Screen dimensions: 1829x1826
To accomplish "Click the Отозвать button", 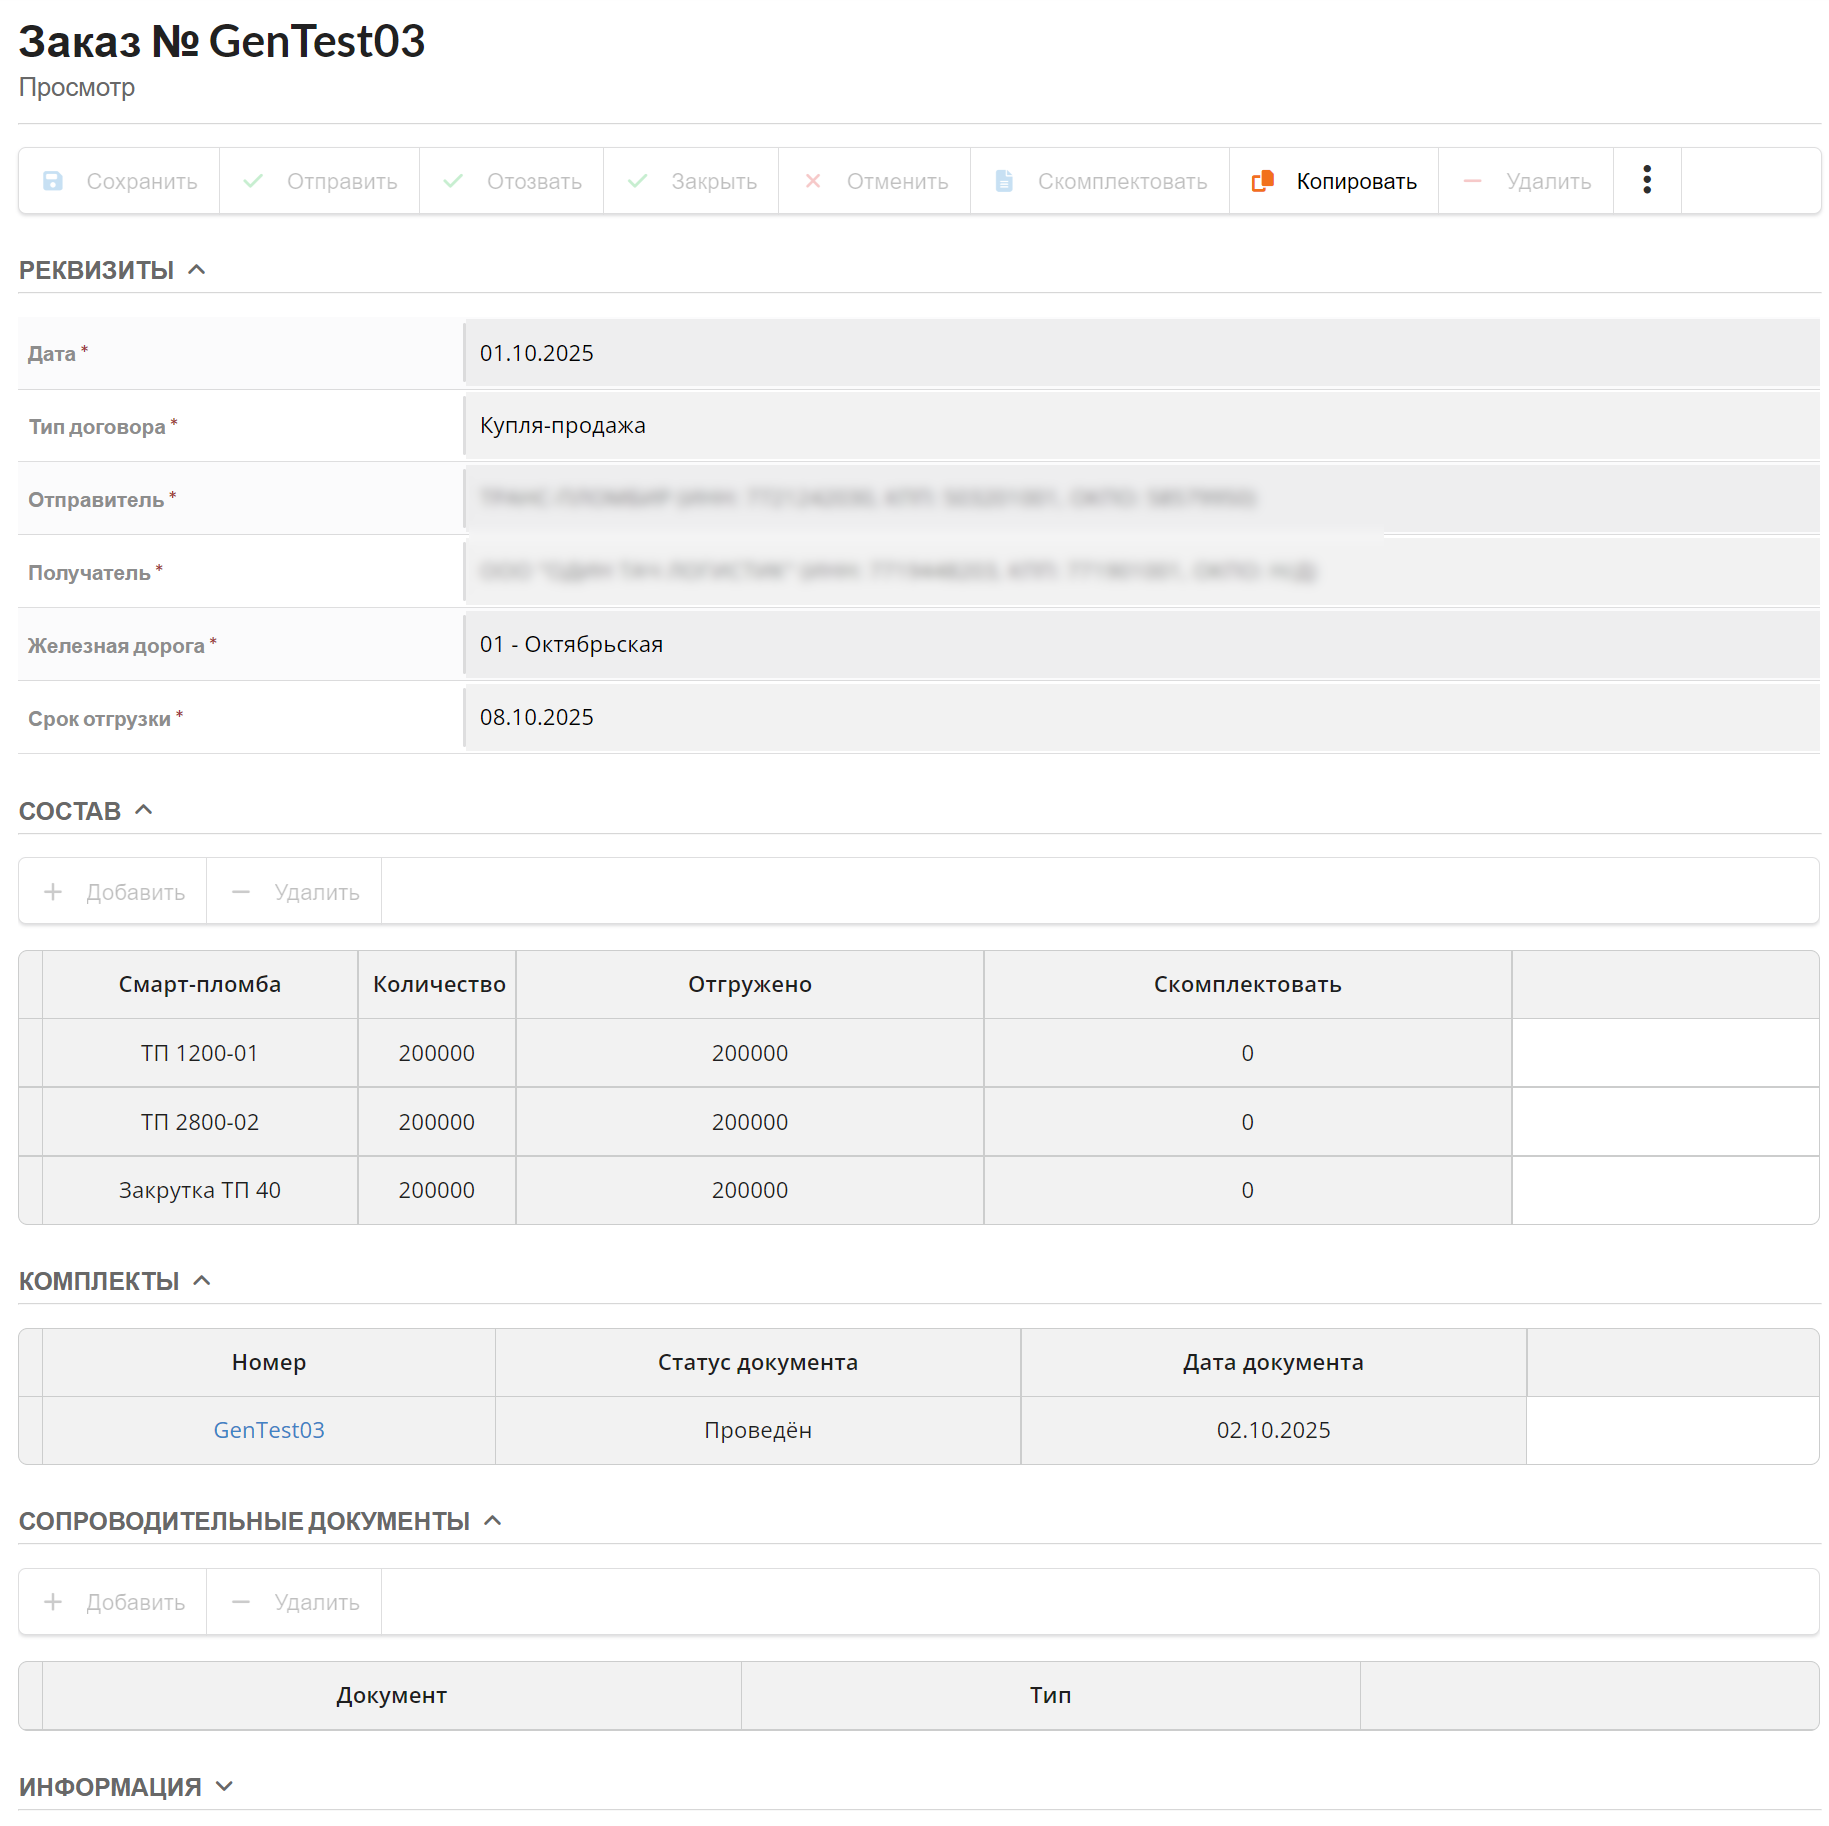I will (512, 181).
